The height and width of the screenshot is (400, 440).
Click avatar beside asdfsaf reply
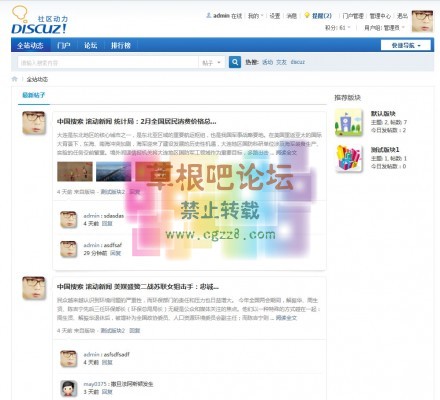tap(68, 249)
